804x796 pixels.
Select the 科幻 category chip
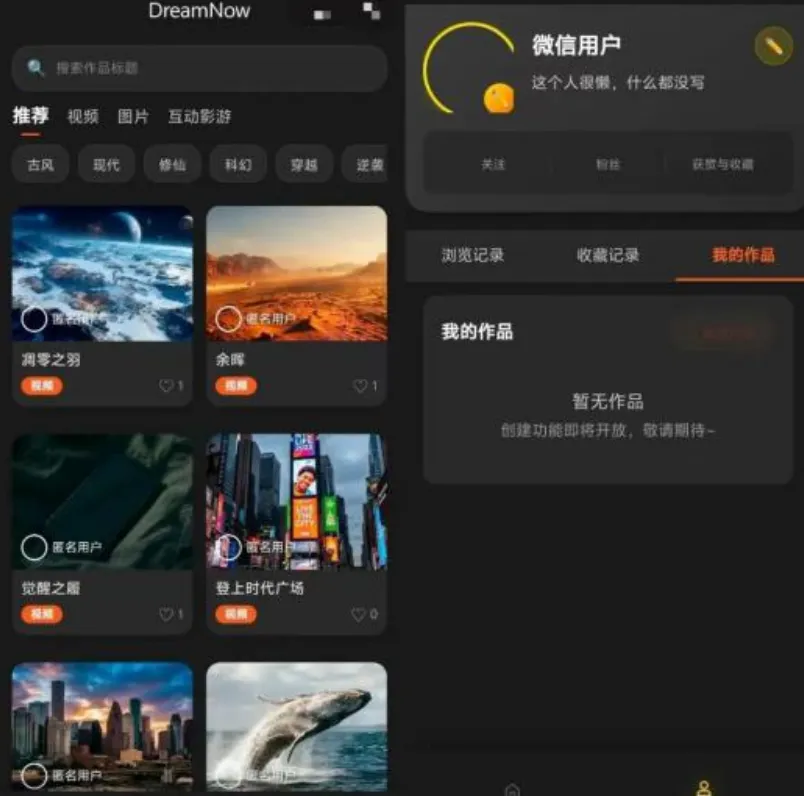[x=238, y=164]
